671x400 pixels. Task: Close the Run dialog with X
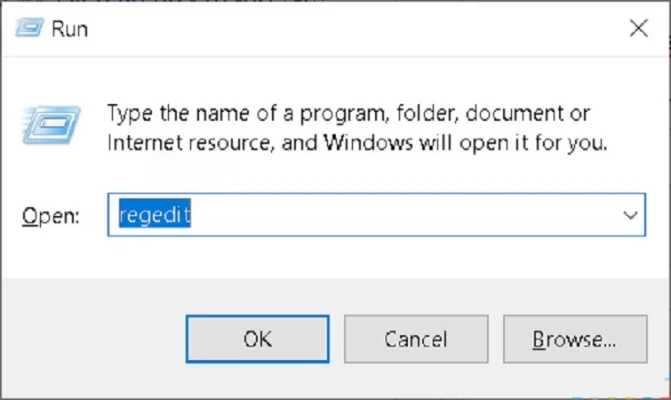pyautogui.click(x=638, y=29)
